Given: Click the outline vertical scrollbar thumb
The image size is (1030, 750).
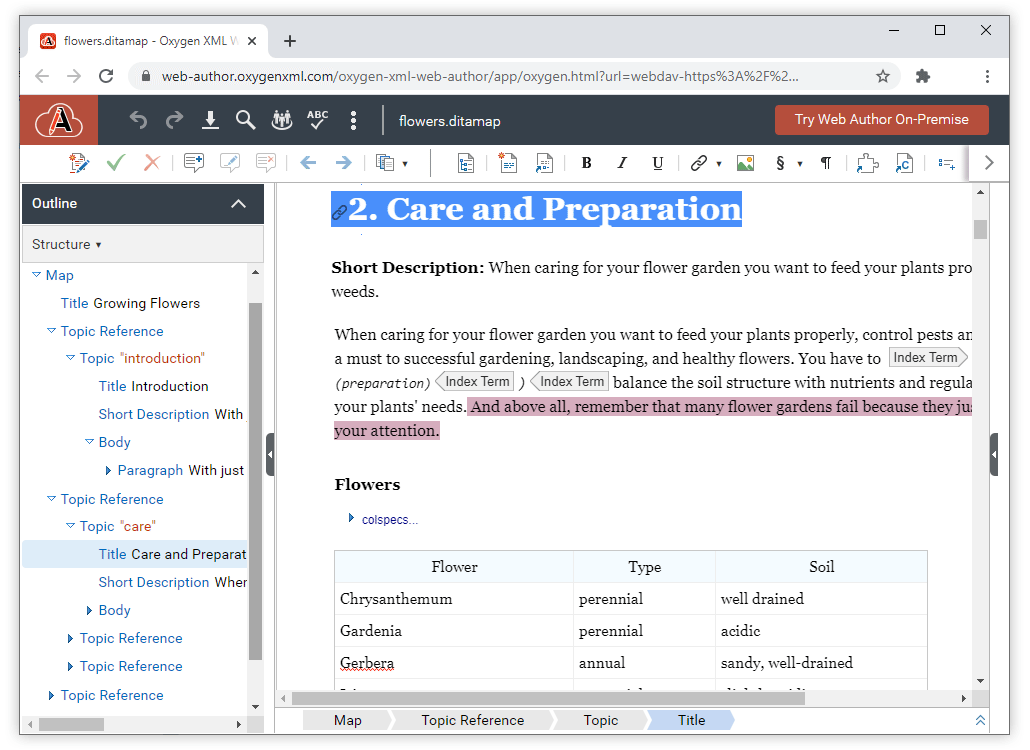Looking at the screenshot, I should [x=255, y=481].
